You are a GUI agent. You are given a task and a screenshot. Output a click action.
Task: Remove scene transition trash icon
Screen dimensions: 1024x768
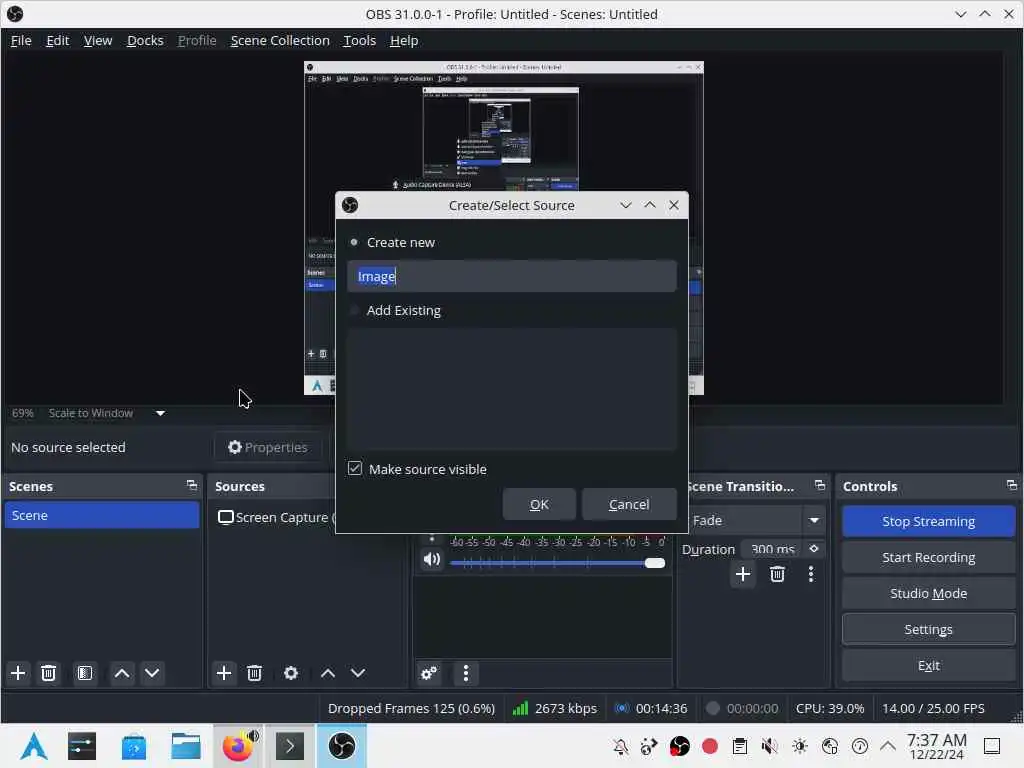(777, 574)
